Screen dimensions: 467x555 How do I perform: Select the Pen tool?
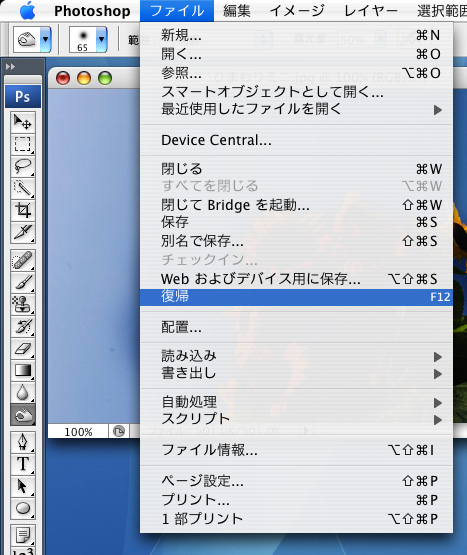23,442
